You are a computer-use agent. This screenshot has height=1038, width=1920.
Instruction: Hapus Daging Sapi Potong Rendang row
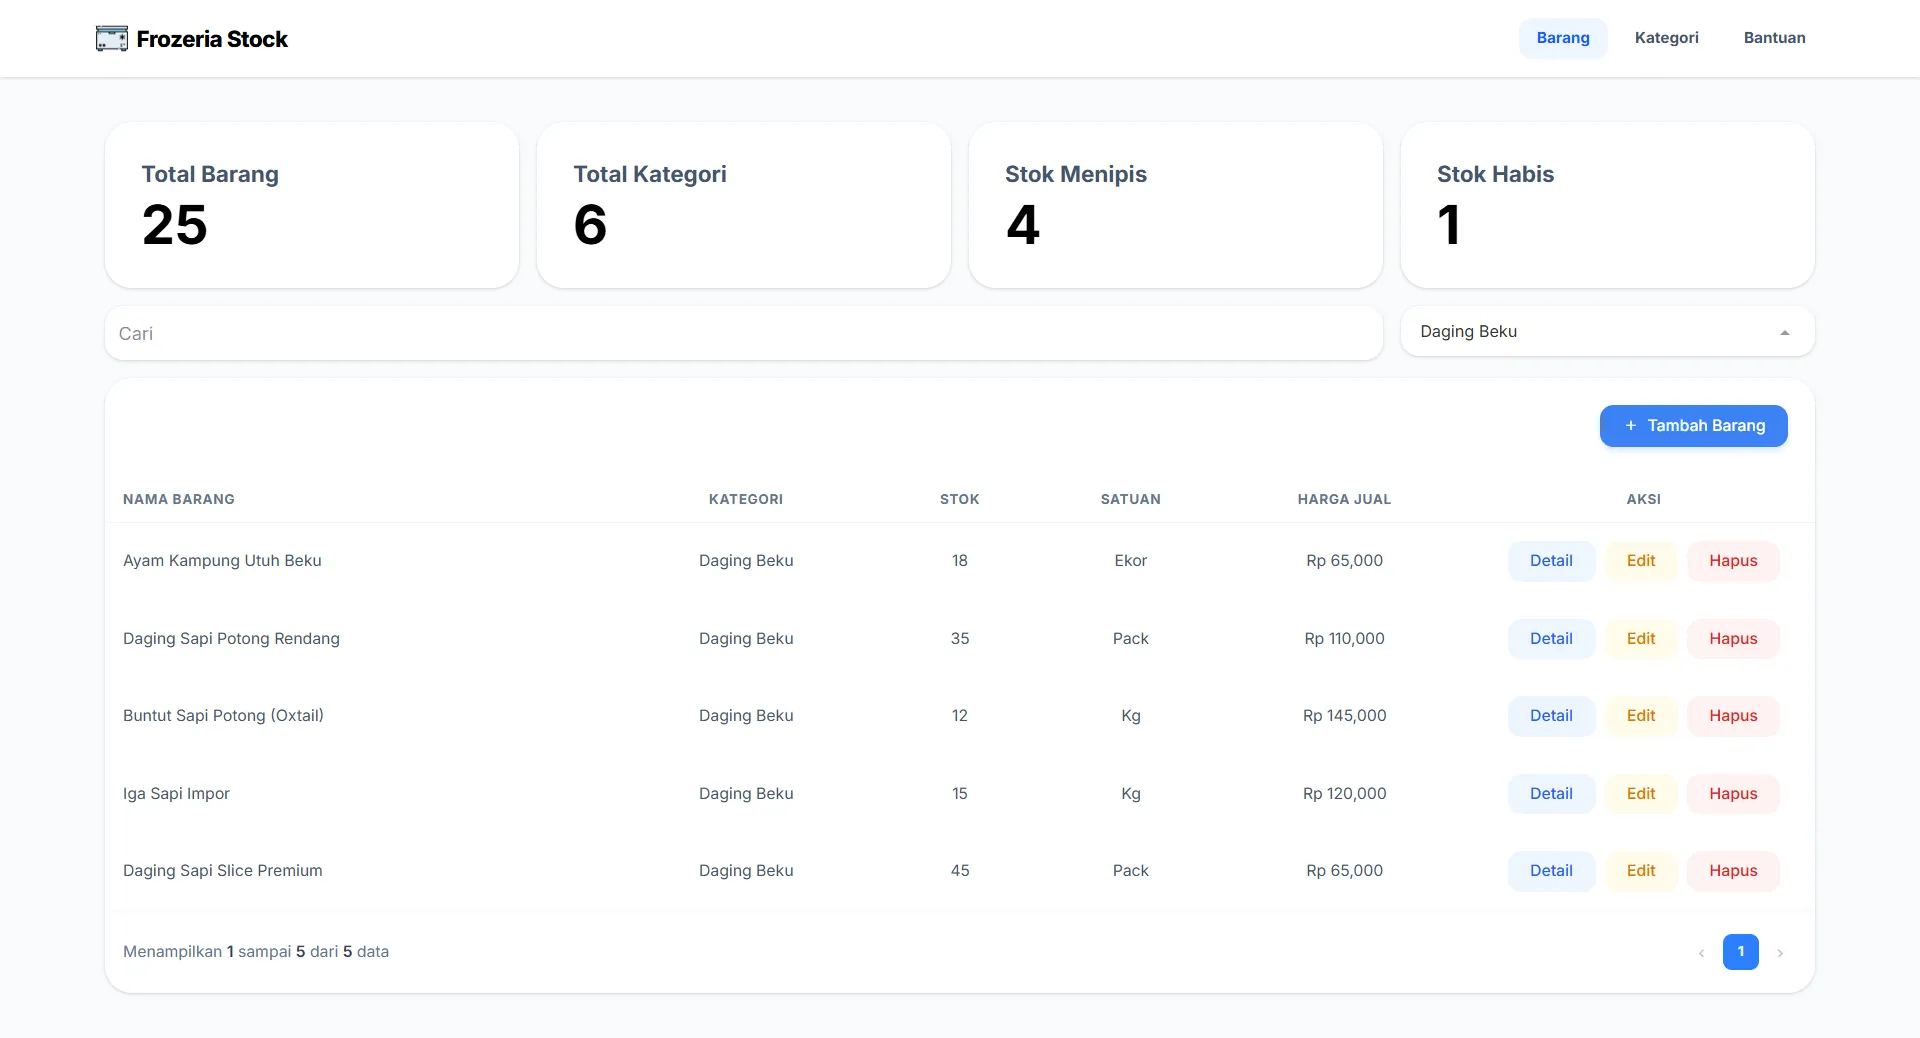(x=1732, y=639)
